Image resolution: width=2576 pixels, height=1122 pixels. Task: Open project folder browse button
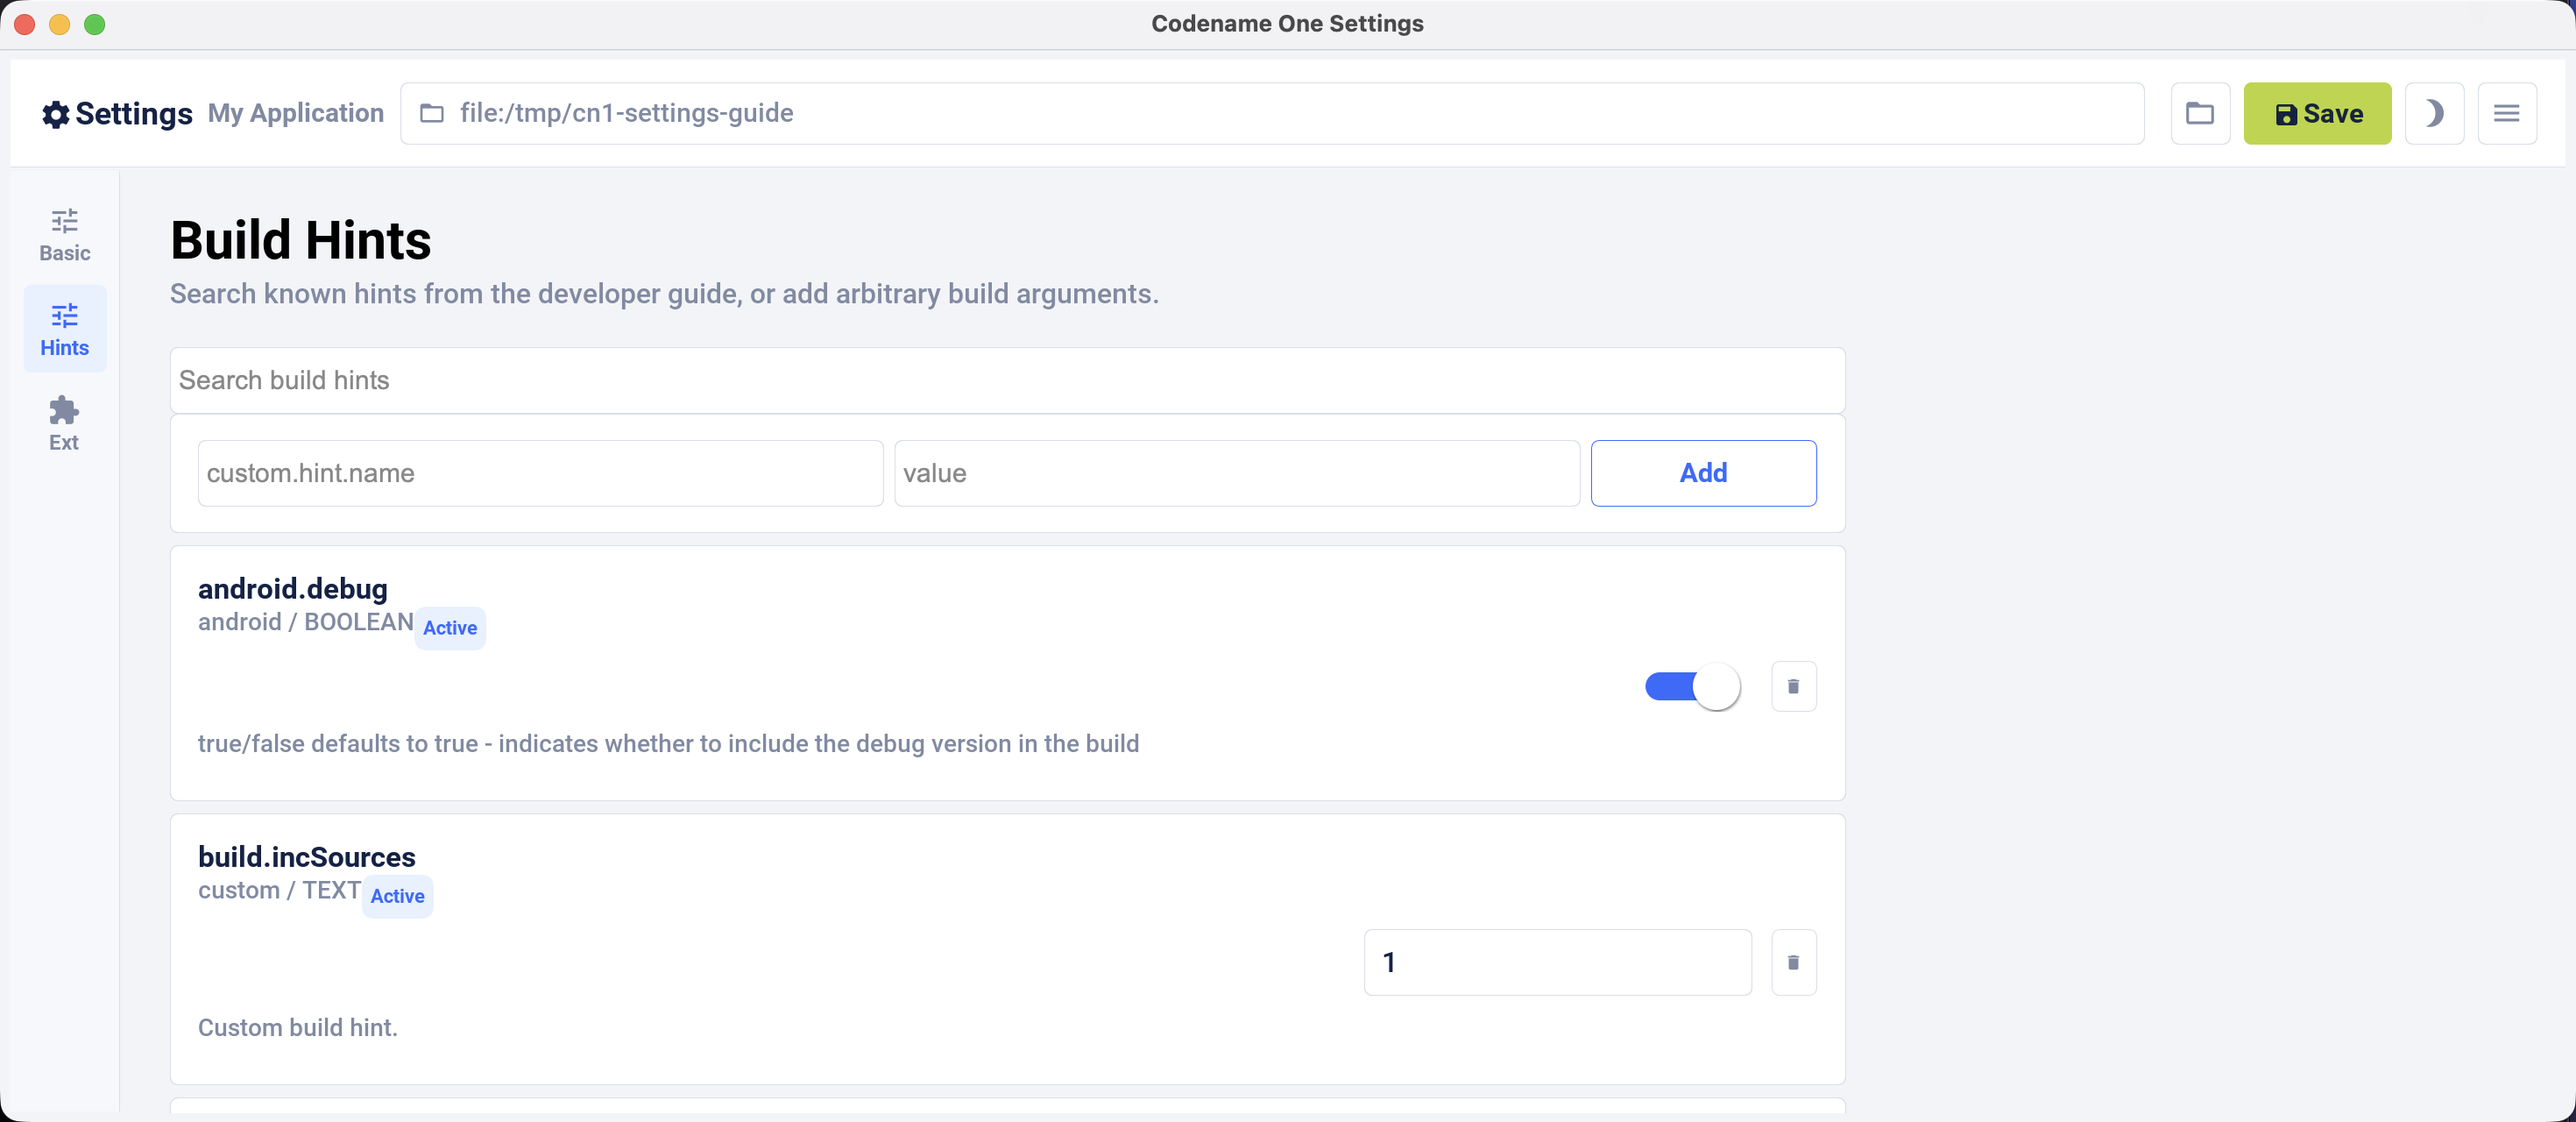pyautogui.click(x=2200, y=113)
